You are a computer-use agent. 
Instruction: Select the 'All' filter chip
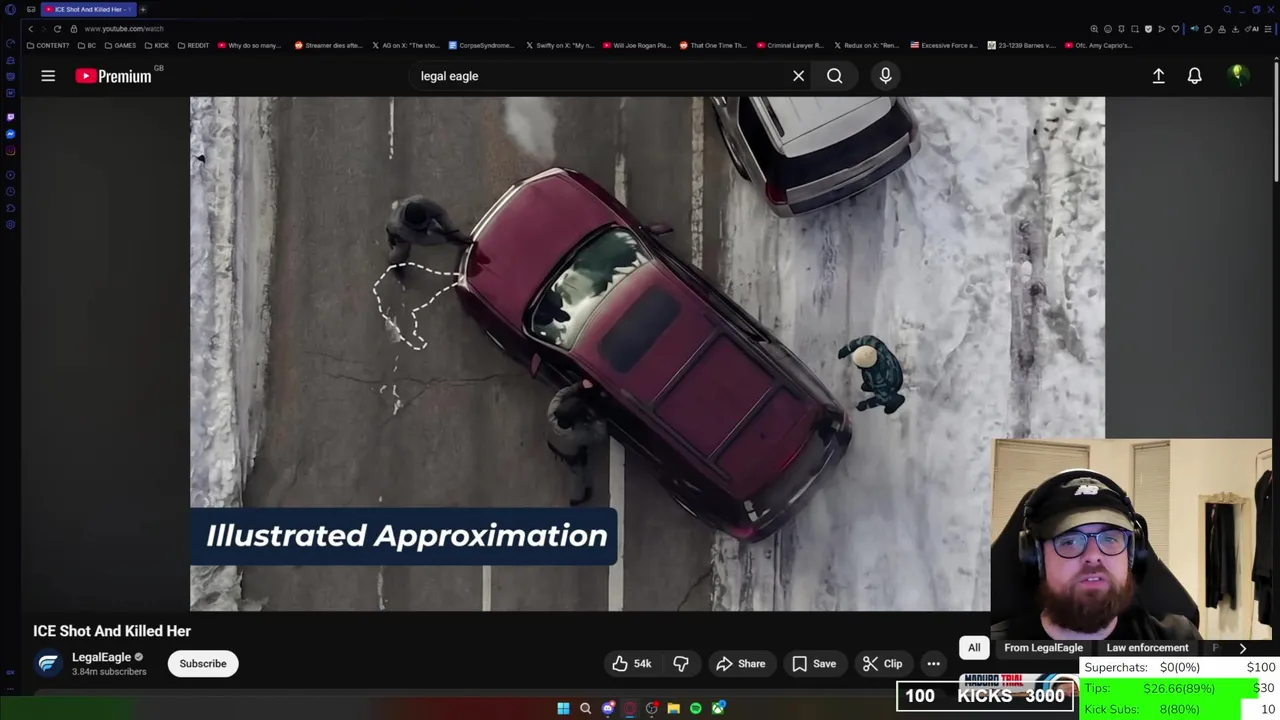tap(974, 648)
